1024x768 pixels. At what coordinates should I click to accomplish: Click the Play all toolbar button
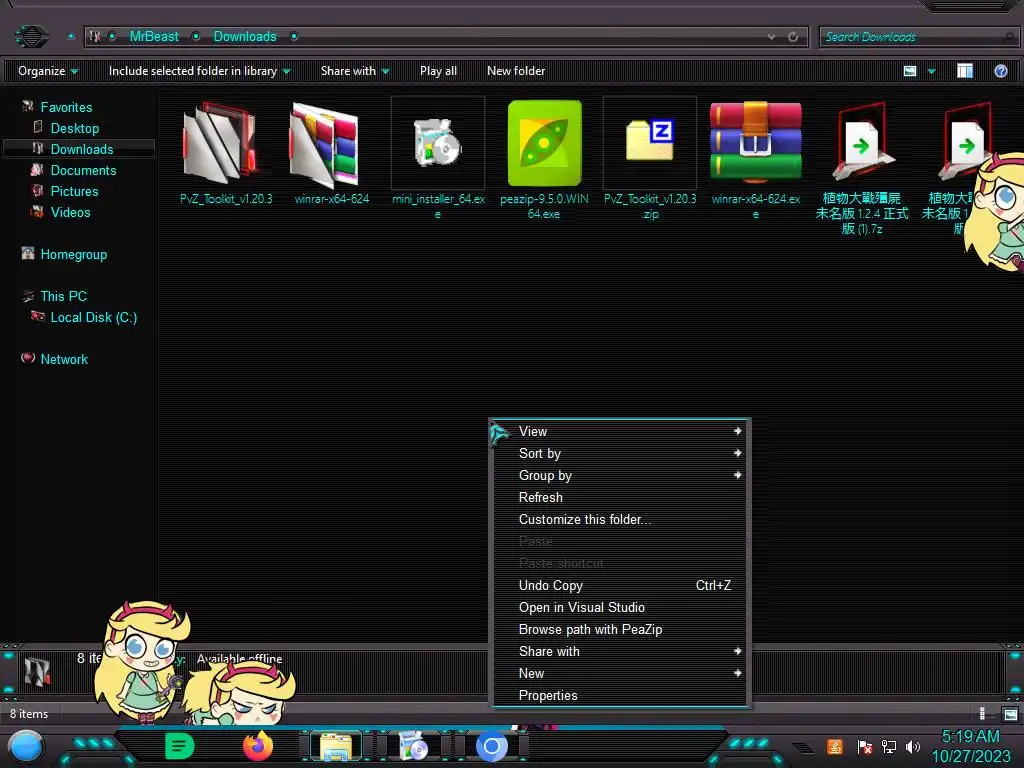click(438, 71)
